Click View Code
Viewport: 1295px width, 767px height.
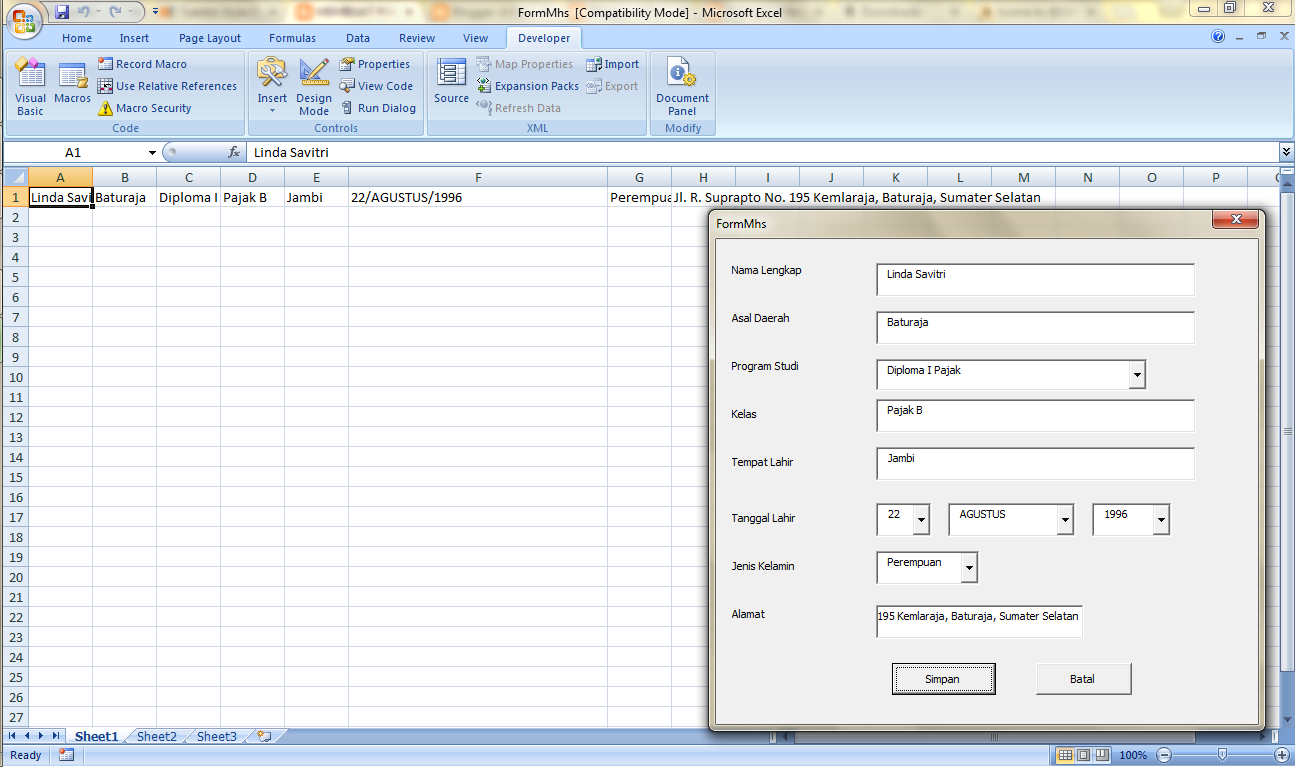pos(377,85)
